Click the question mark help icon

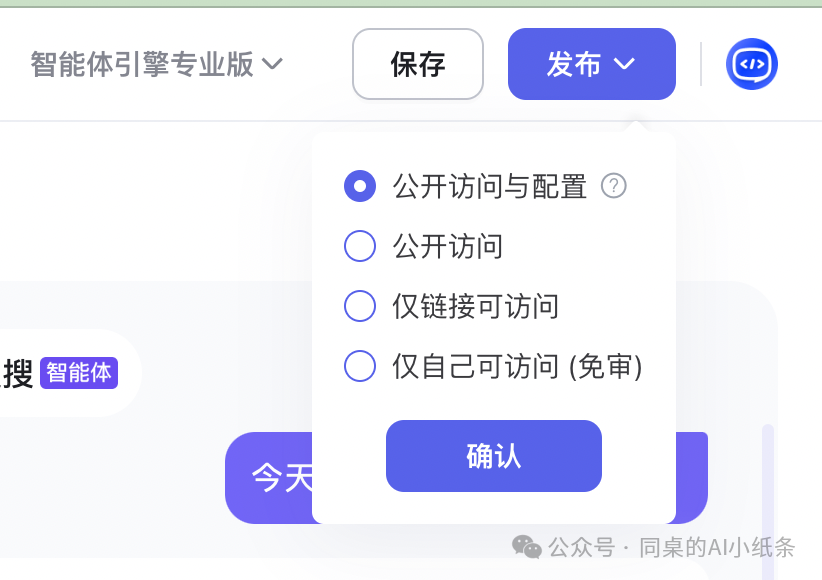(614, 186)
